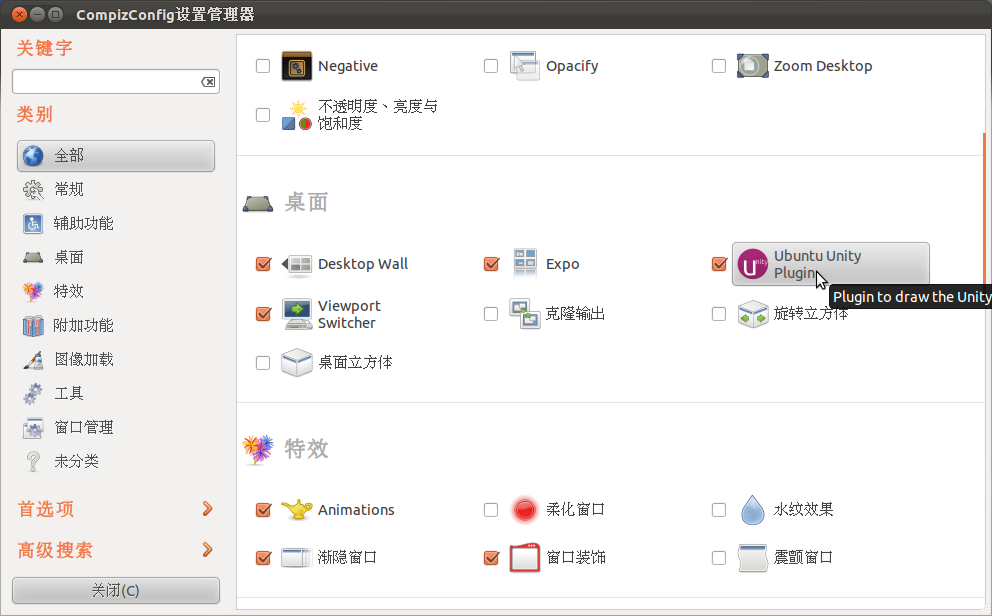Click the 图像加载 icon in sidebar
The height and width of the screenshot is (616, 992).
click(x=33, y=360)
